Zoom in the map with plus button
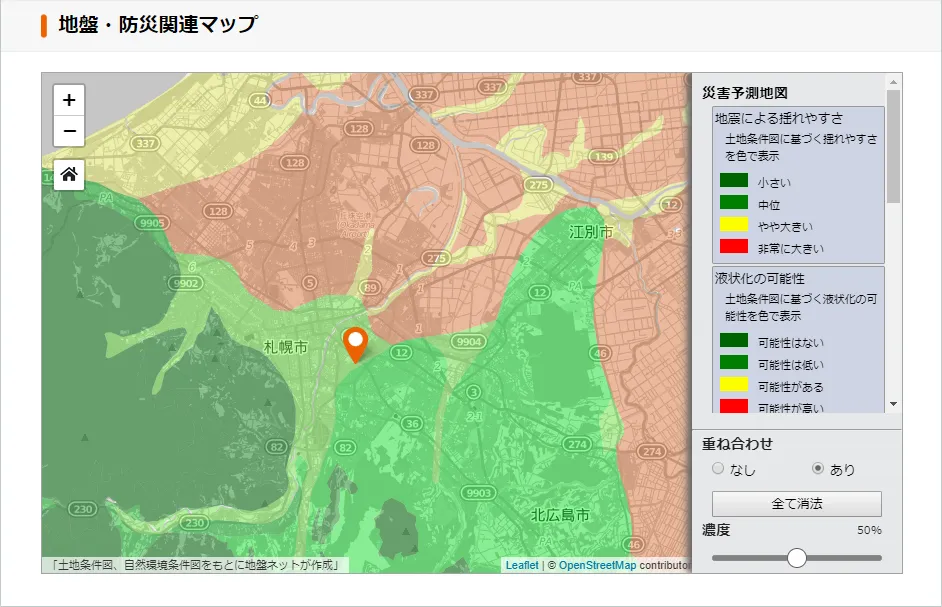This screenshot has width=942, height=607. click(69, 100)
